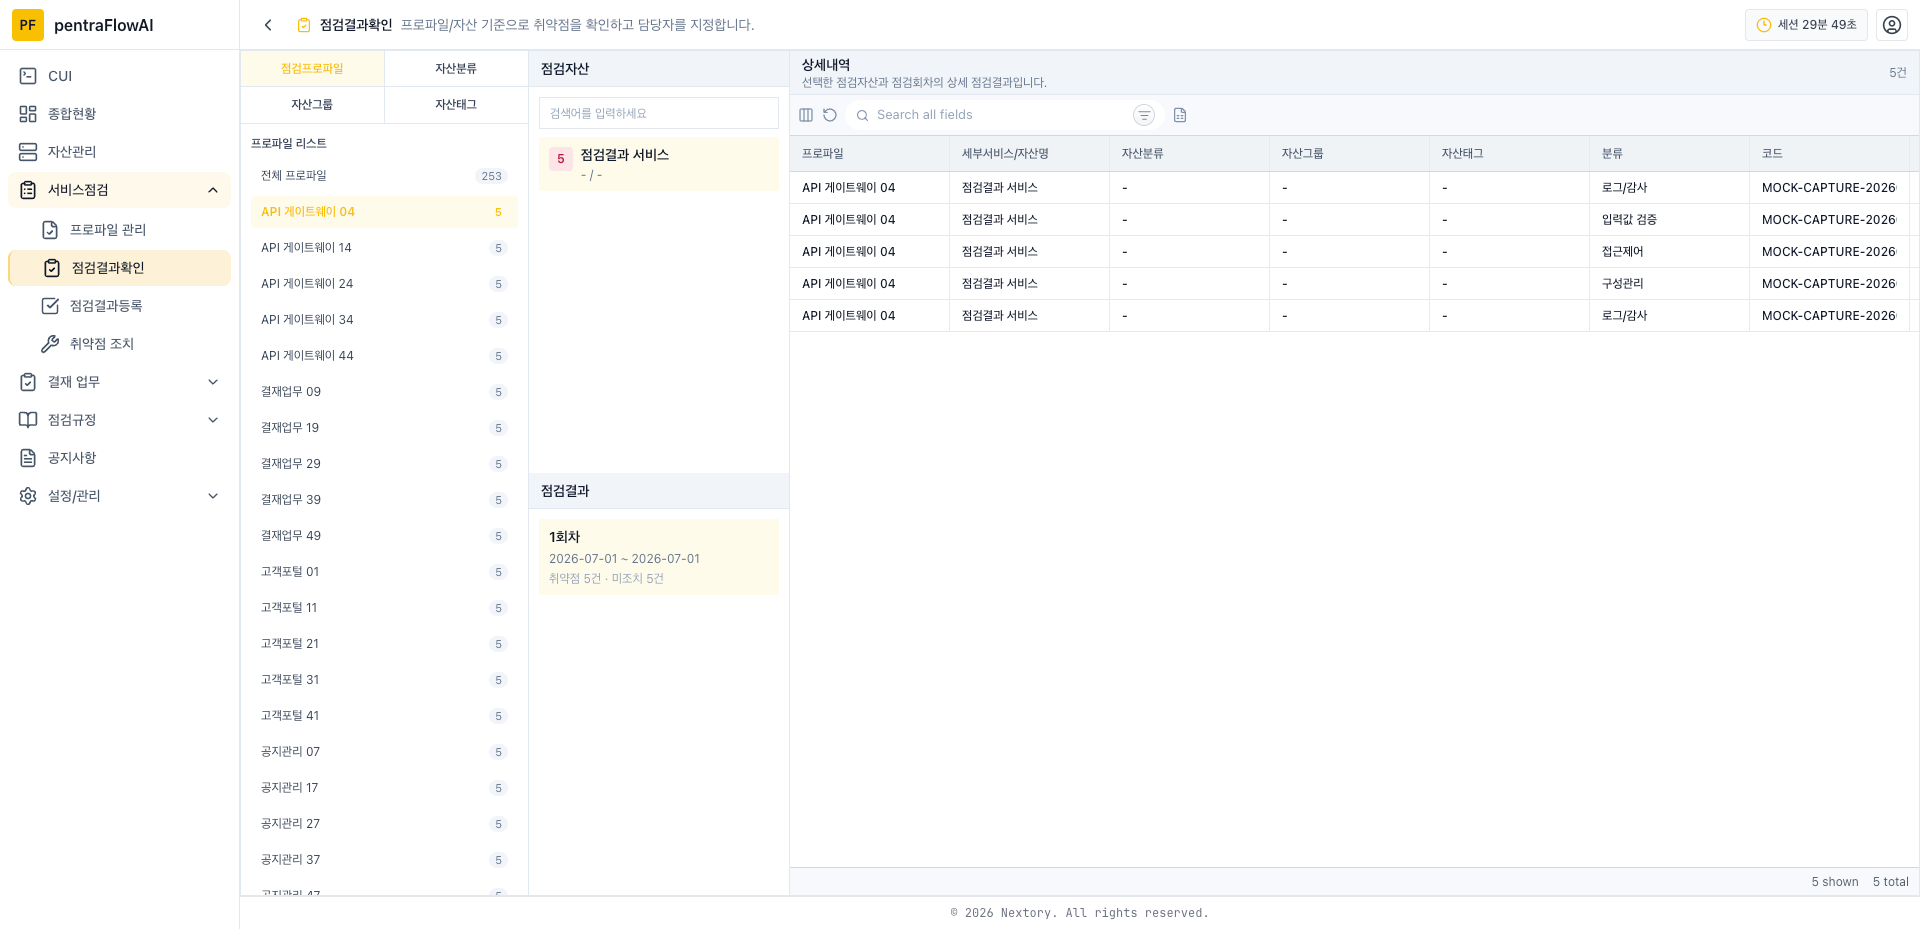Open the filter icon beside search field
The image size is (1920, 929).
[1144, 115]
